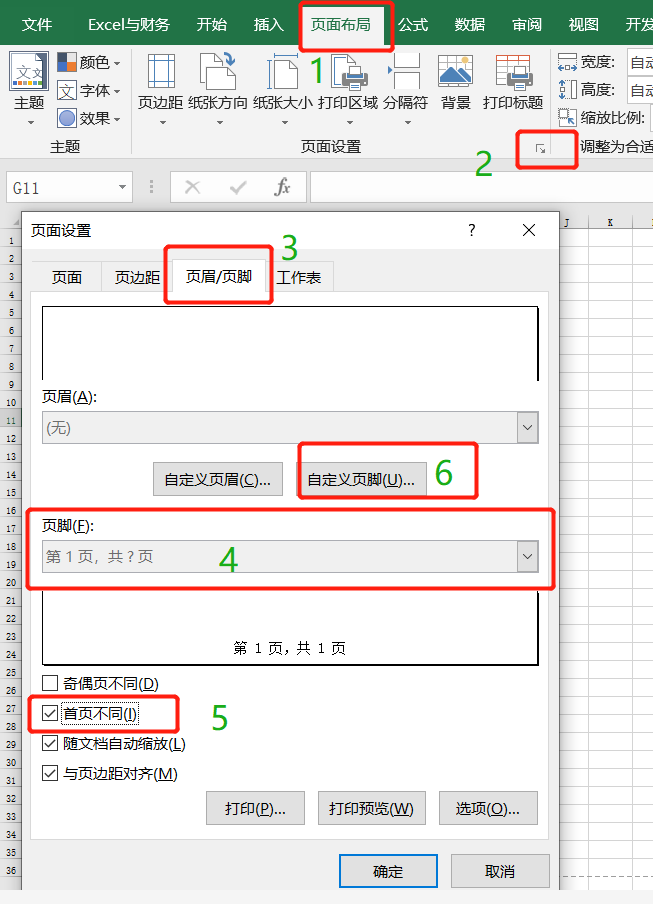This screenshot has height=904, width=653.
Task: Click the 背景 background icon
Action: point(455,71)
